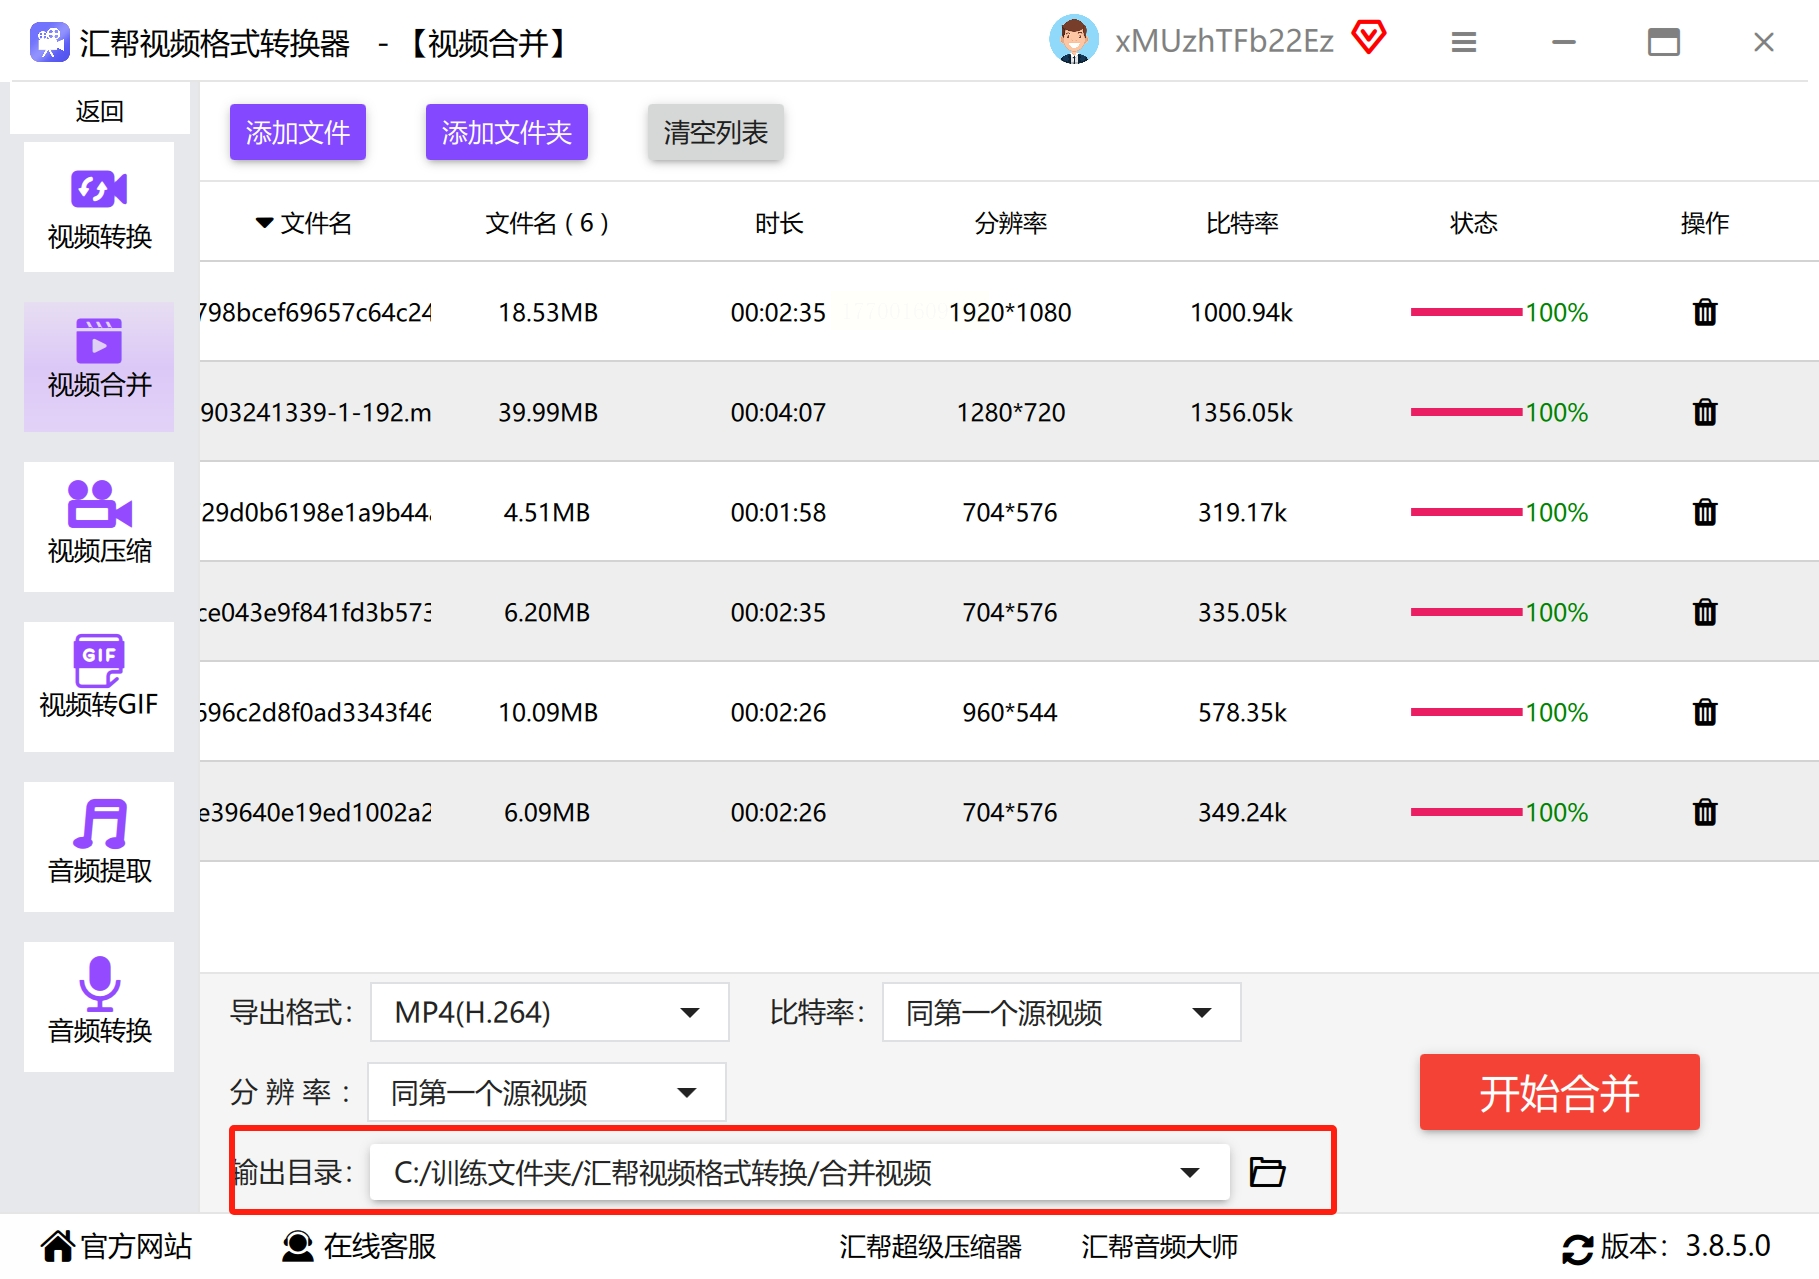Expand the 比特率 bitrate dropdown

coord(1061,1012)
